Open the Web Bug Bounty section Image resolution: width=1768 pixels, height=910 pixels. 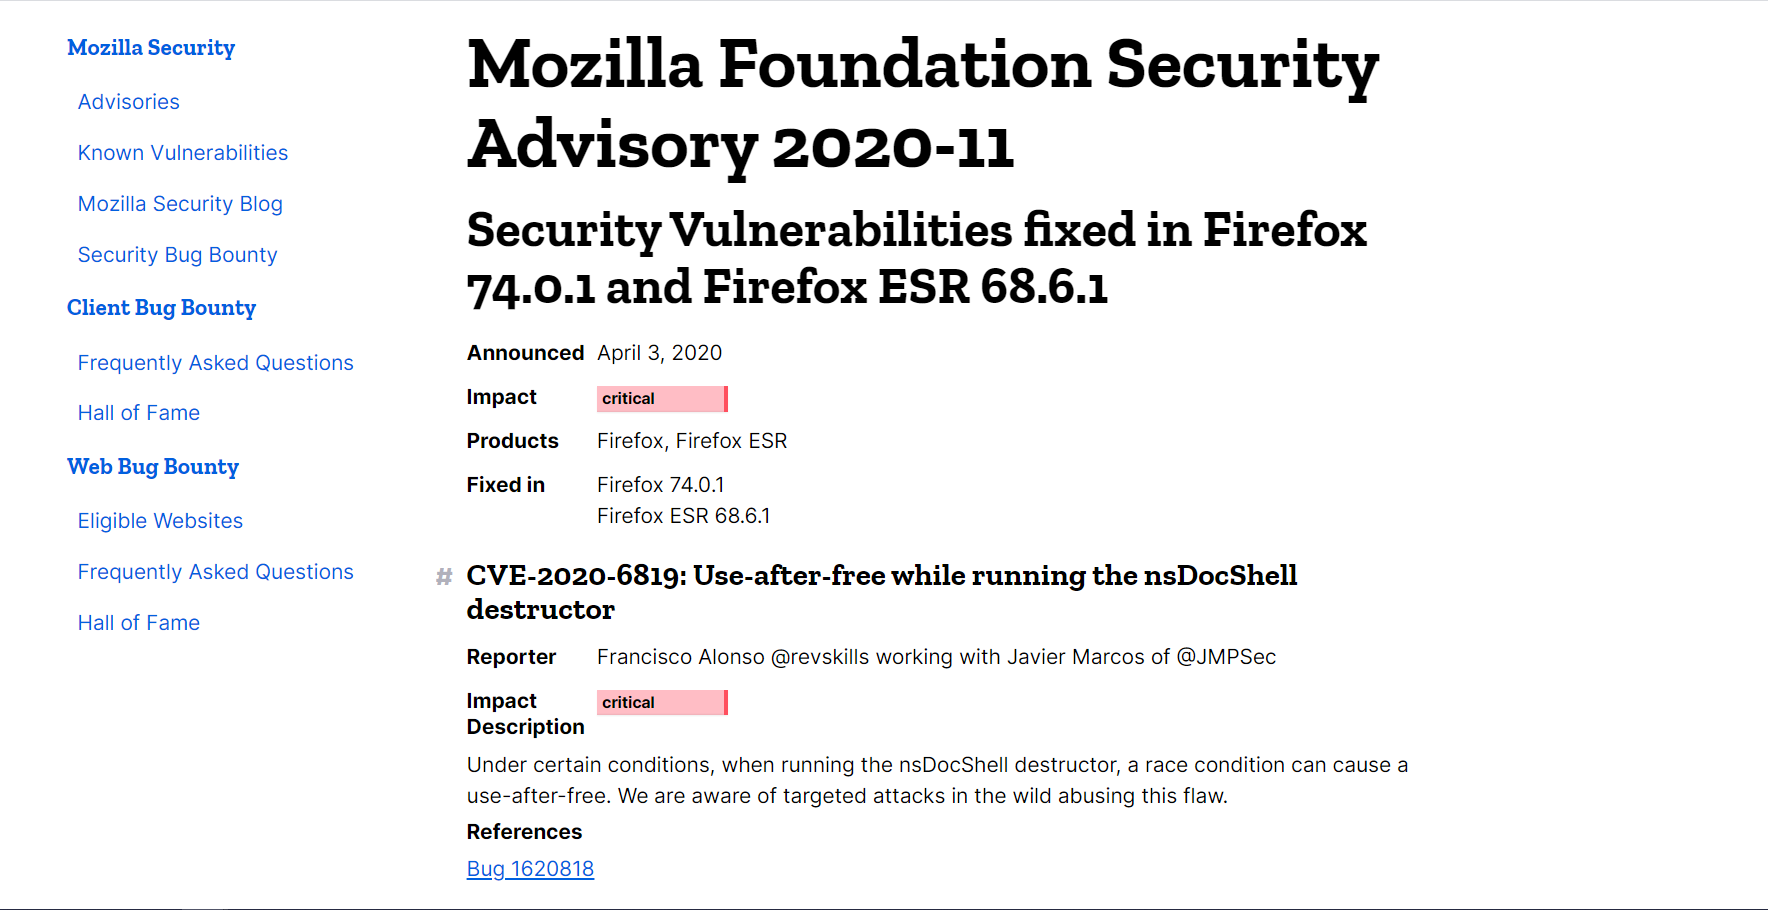[153, 466]
